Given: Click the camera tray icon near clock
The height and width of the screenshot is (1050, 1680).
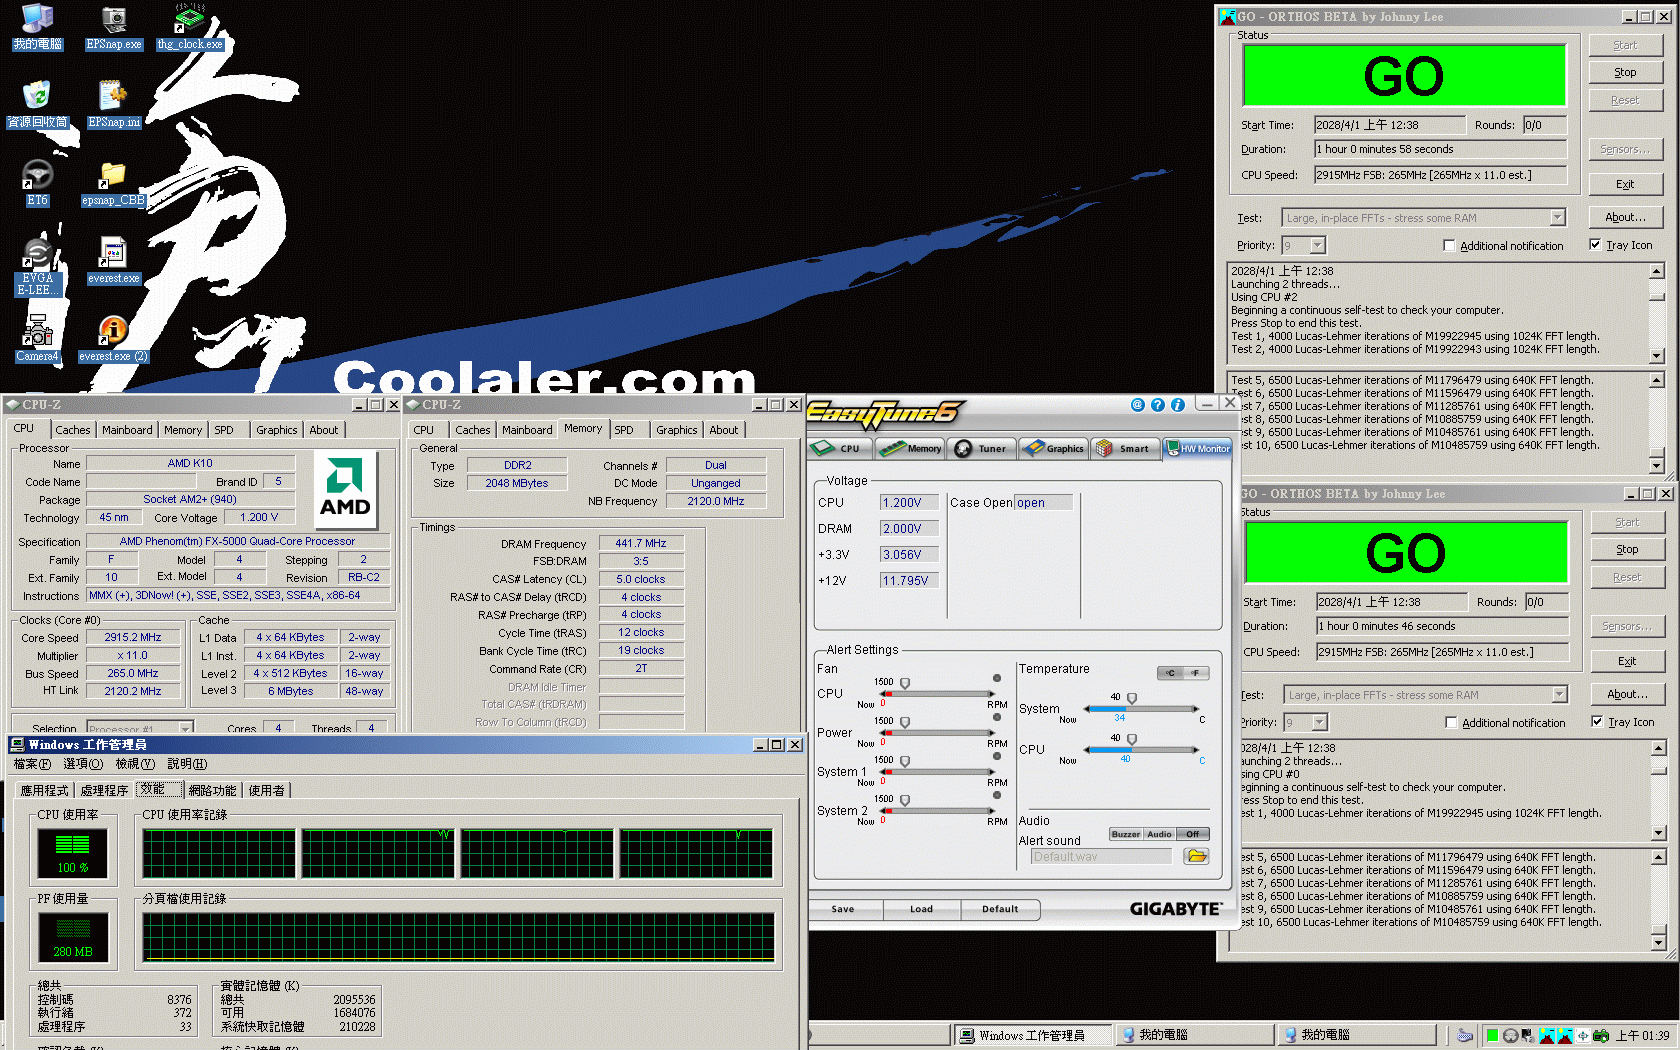Looking at the screenshot, I should (x=1600, y=1036).
